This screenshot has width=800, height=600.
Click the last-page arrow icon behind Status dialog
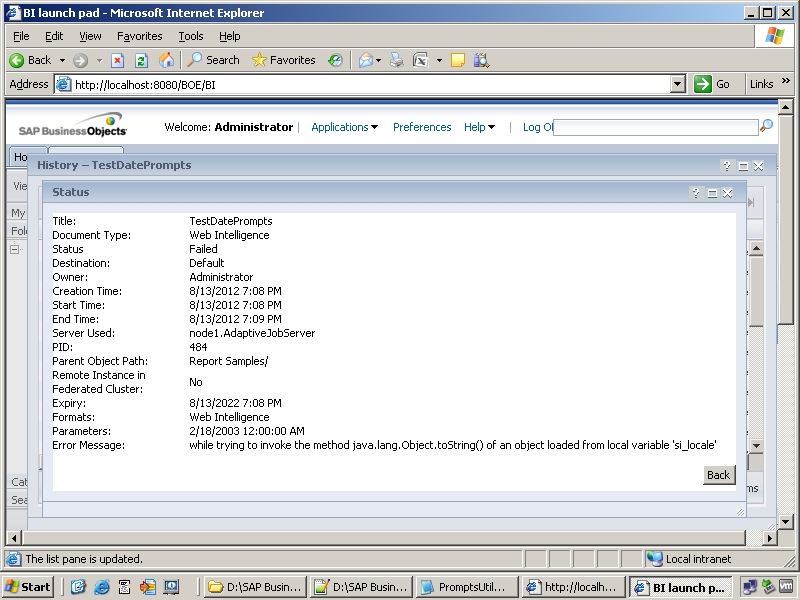751,203
